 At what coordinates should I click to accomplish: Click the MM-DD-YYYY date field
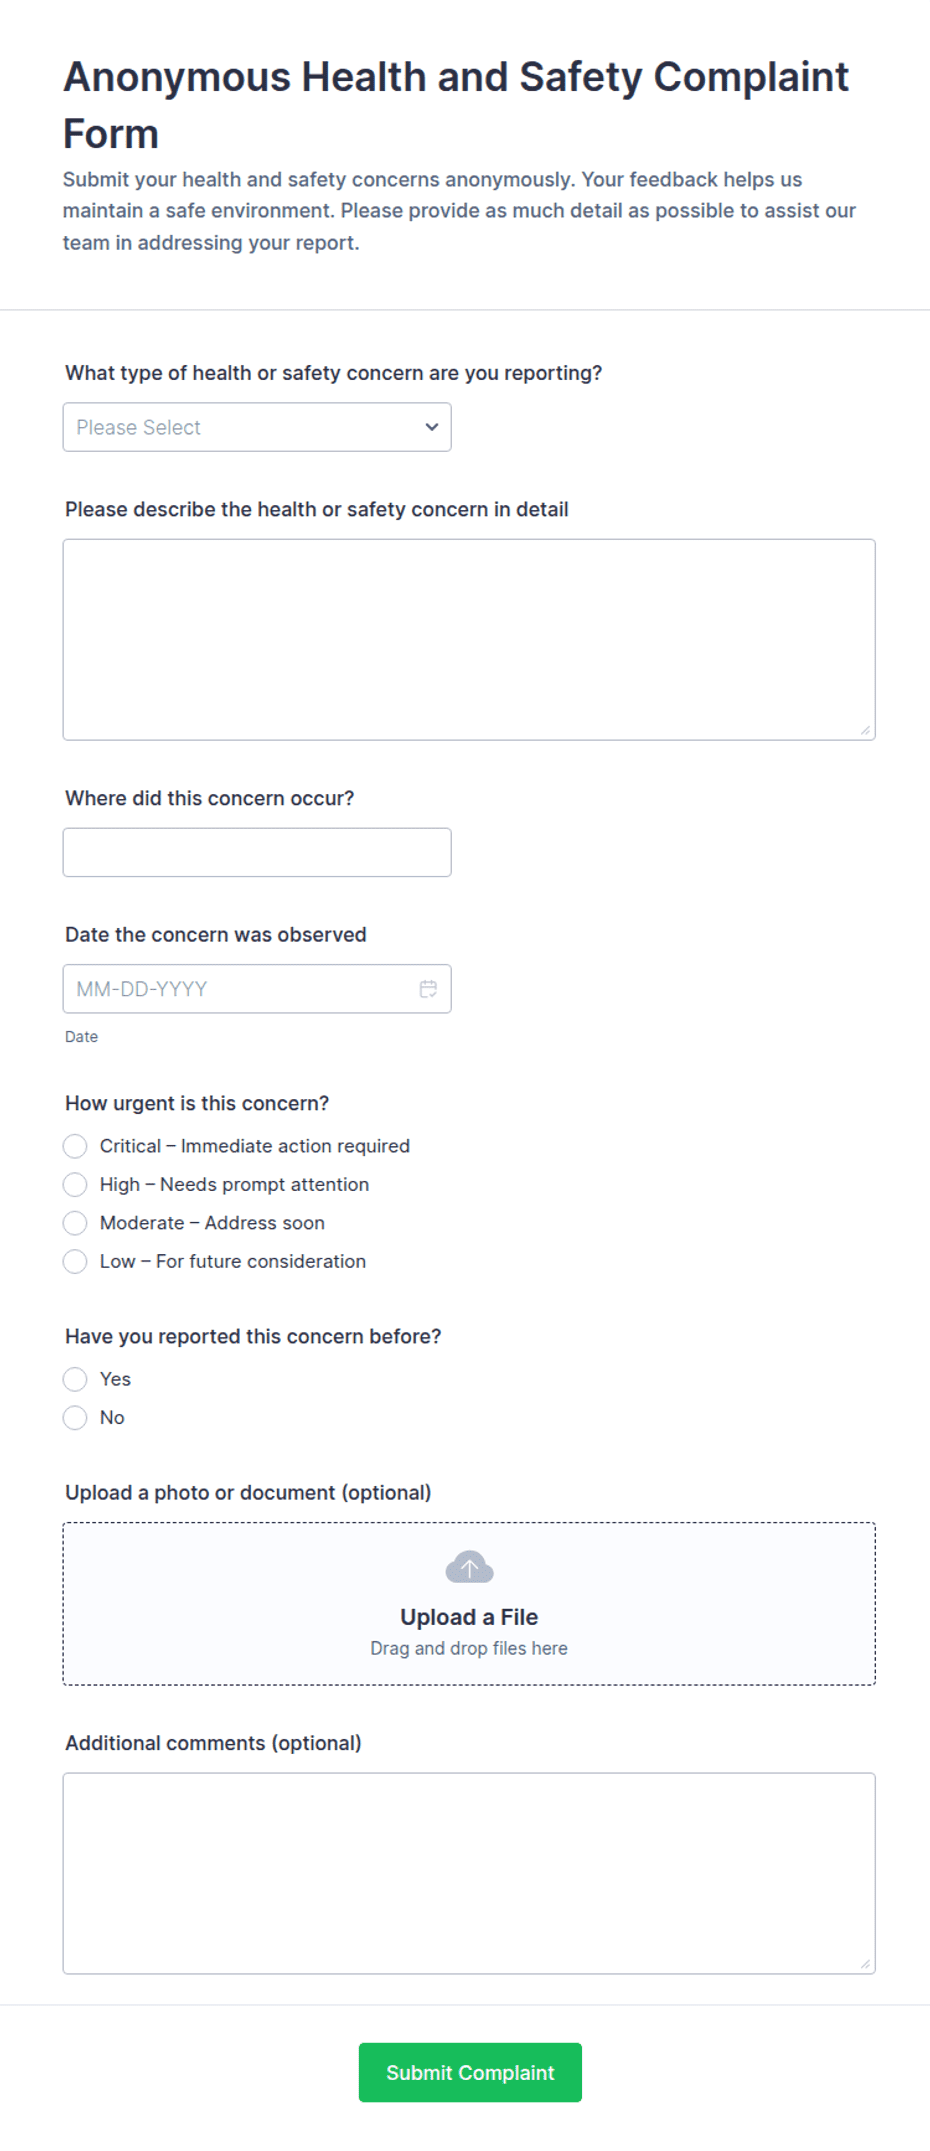[257, 989]
